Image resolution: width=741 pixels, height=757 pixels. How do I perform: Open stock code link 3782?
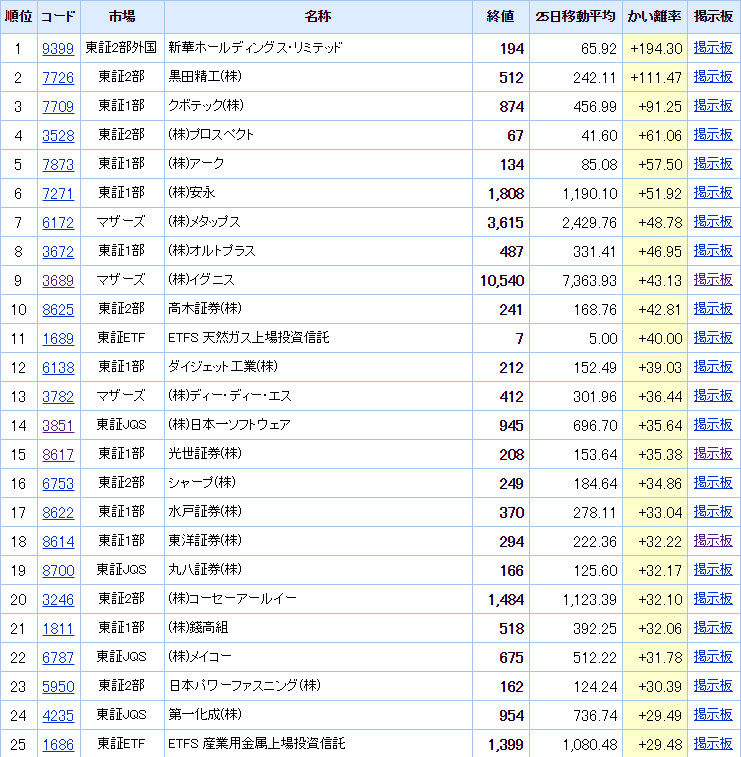[x=58, y=396]
